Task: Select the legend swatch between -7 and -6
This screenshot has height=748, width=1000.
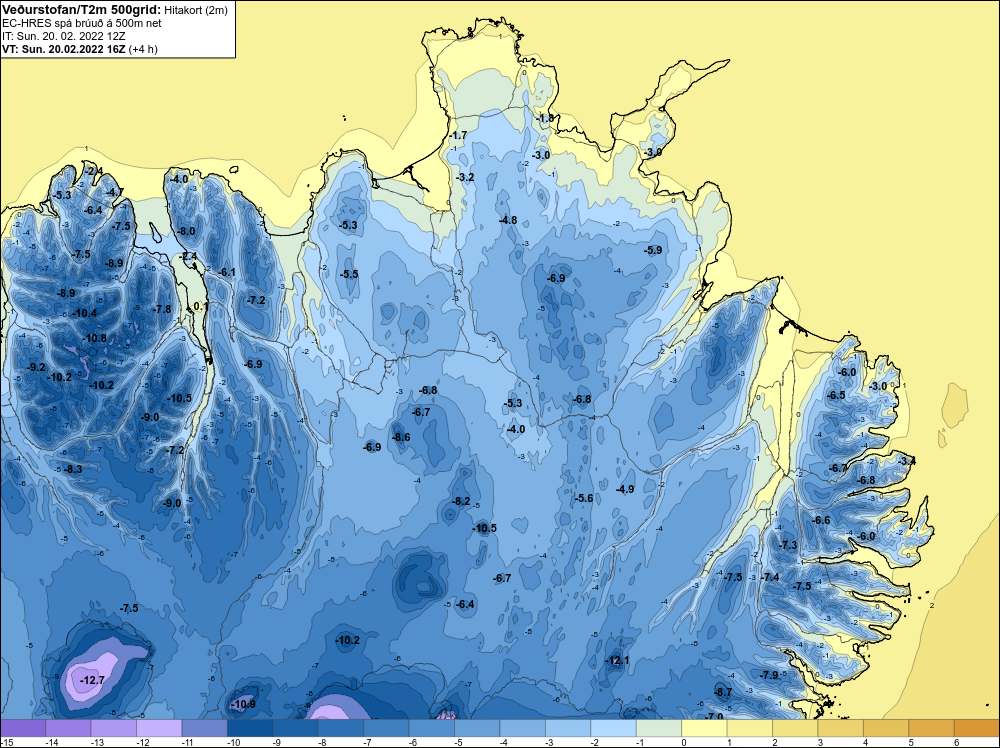Action: 386,728
